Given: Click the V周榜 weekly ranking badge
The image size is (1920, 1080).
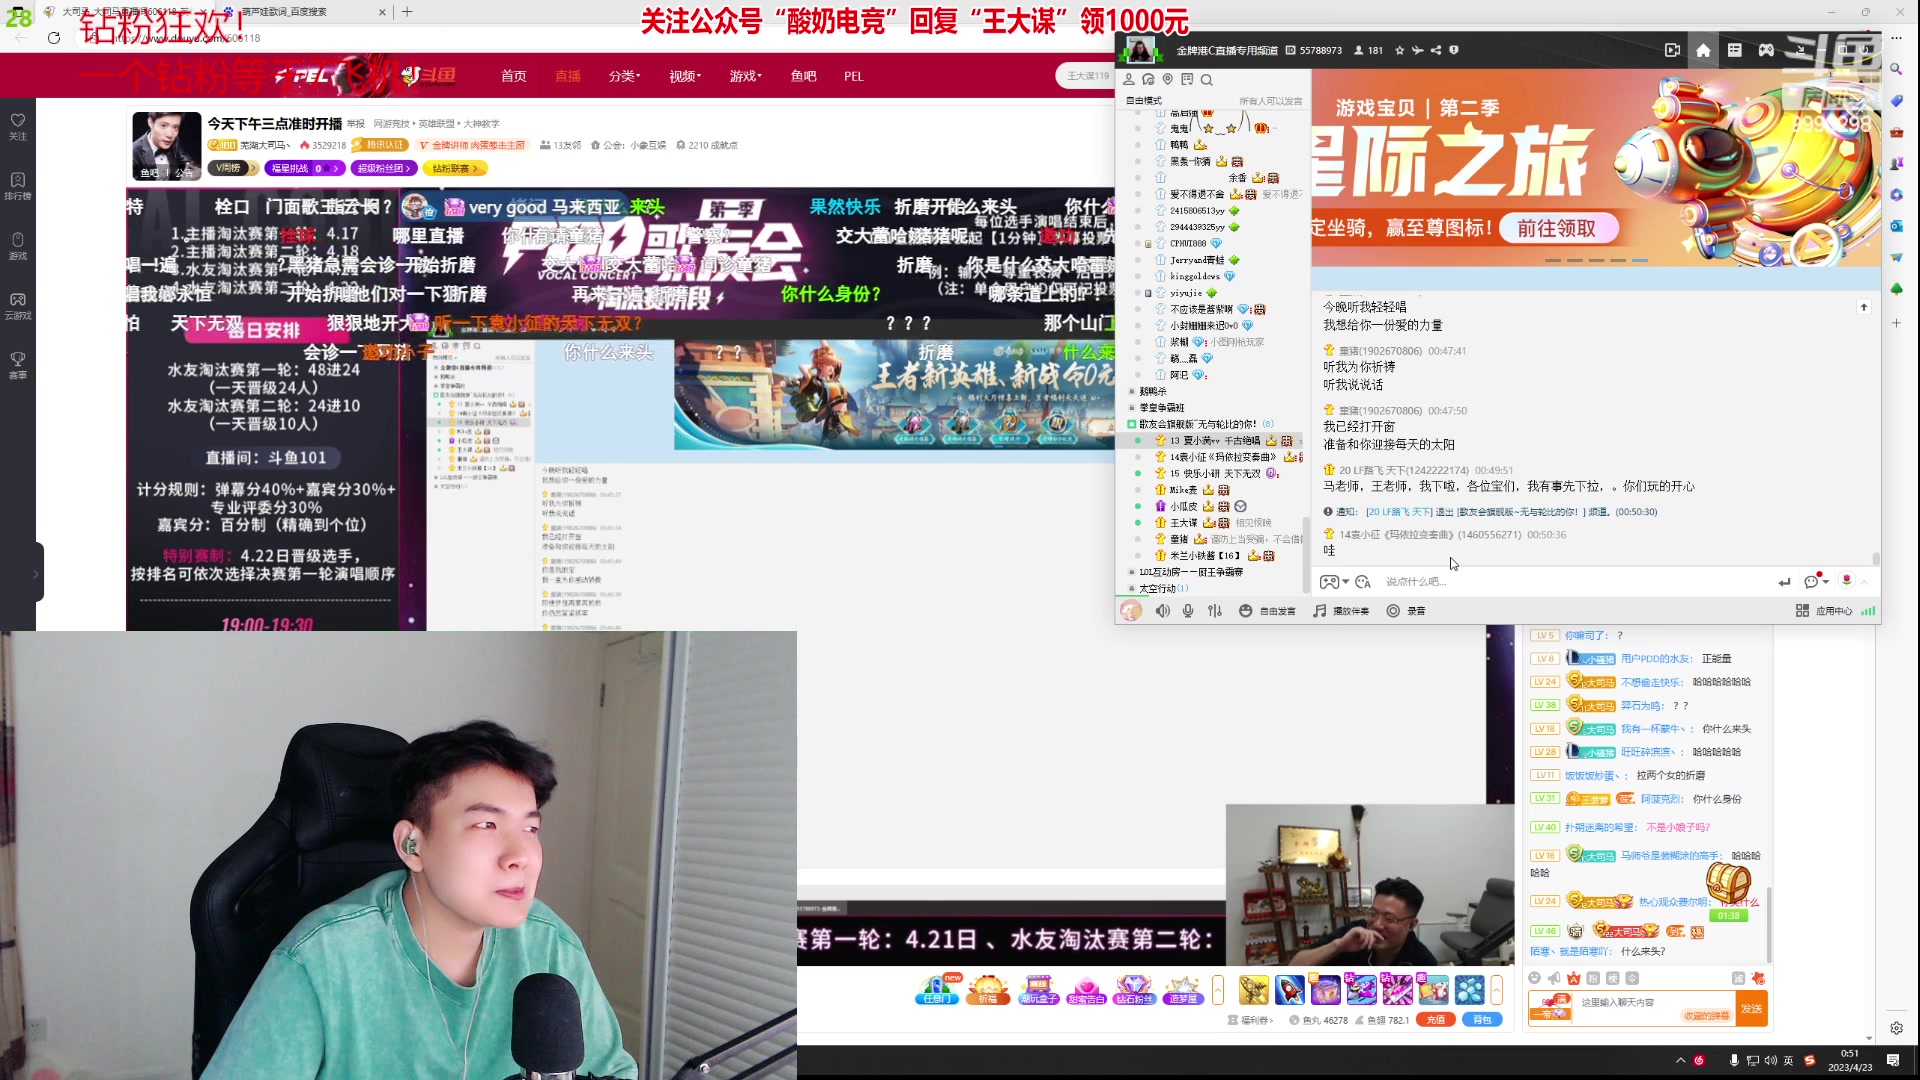Looking at the screenshot, I should (234, 168).
